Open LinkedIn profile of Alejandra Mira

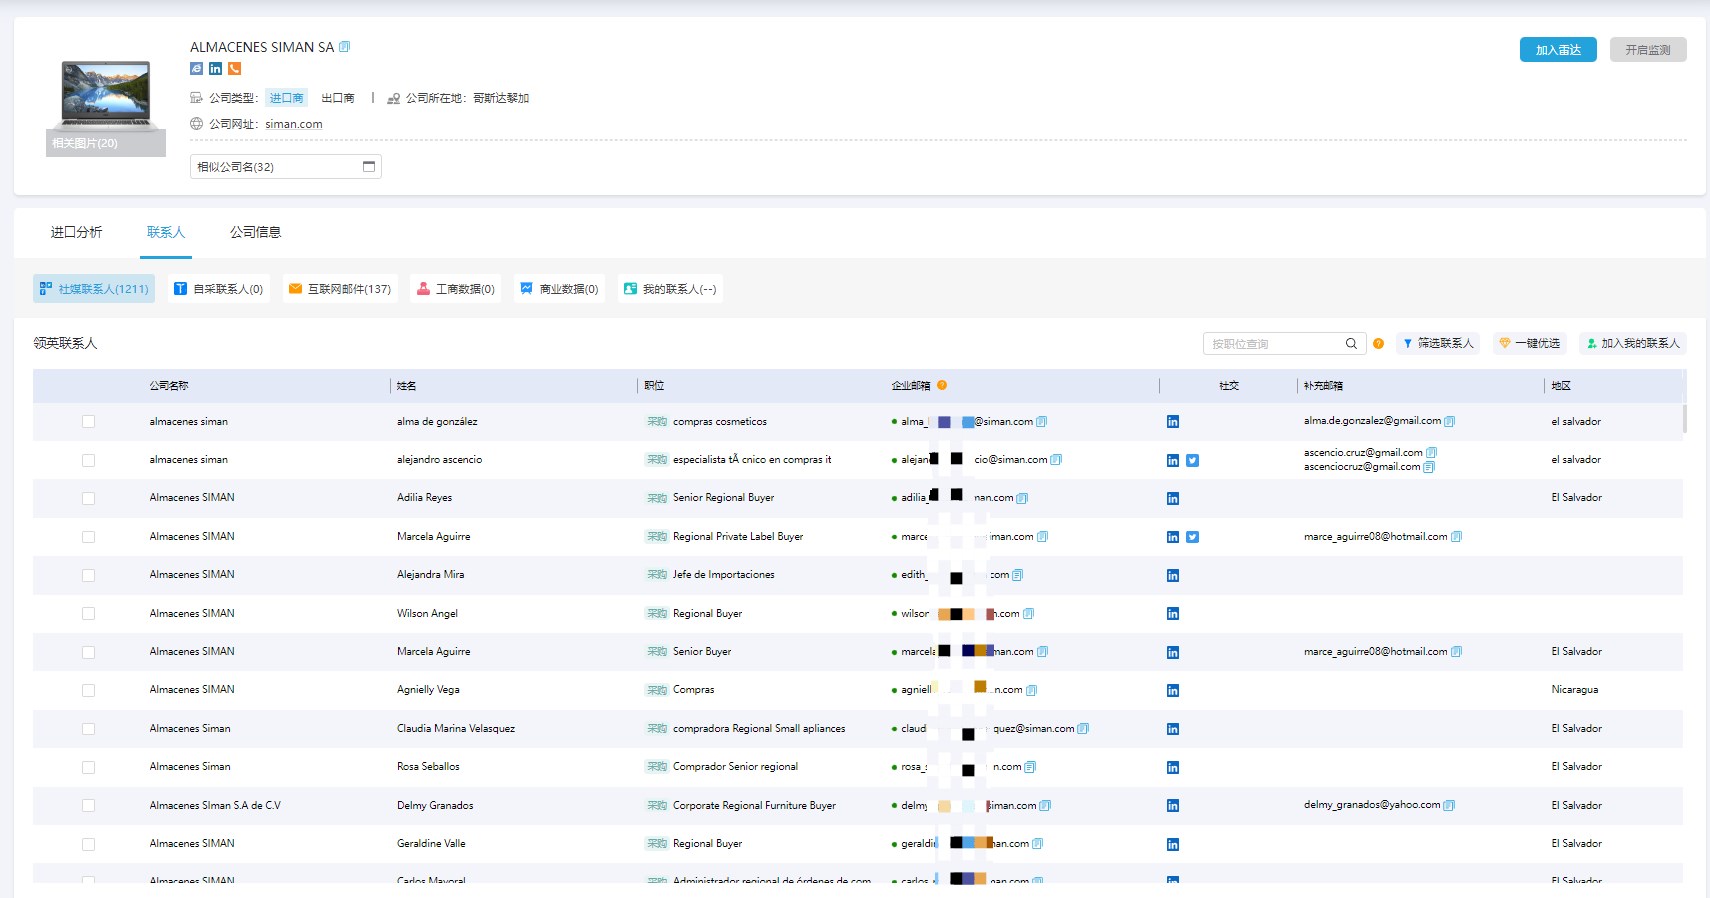click(x=1173, y=576)
